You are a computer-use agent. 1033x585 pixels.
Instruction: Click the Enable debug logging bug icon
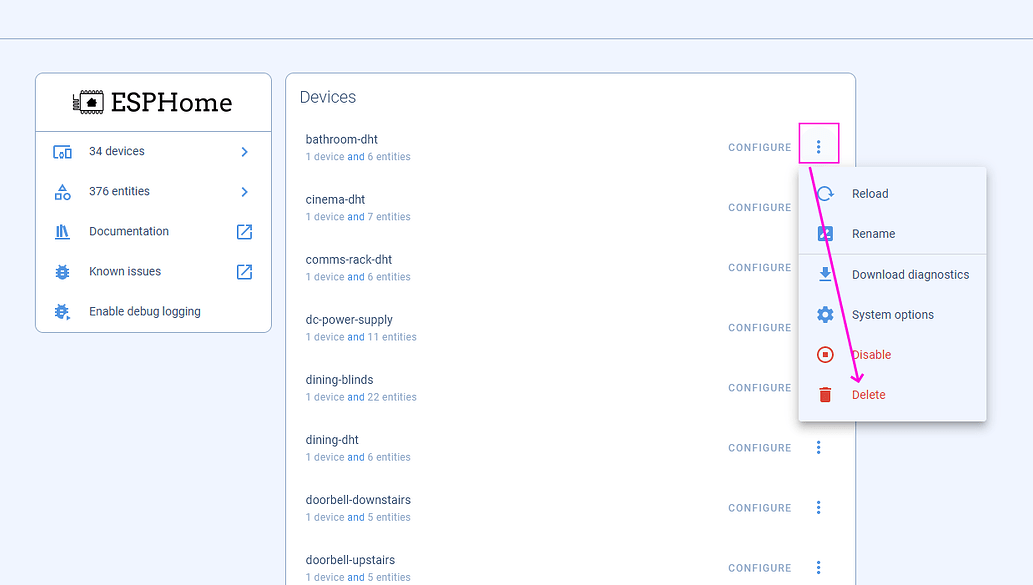click(60, 311)
